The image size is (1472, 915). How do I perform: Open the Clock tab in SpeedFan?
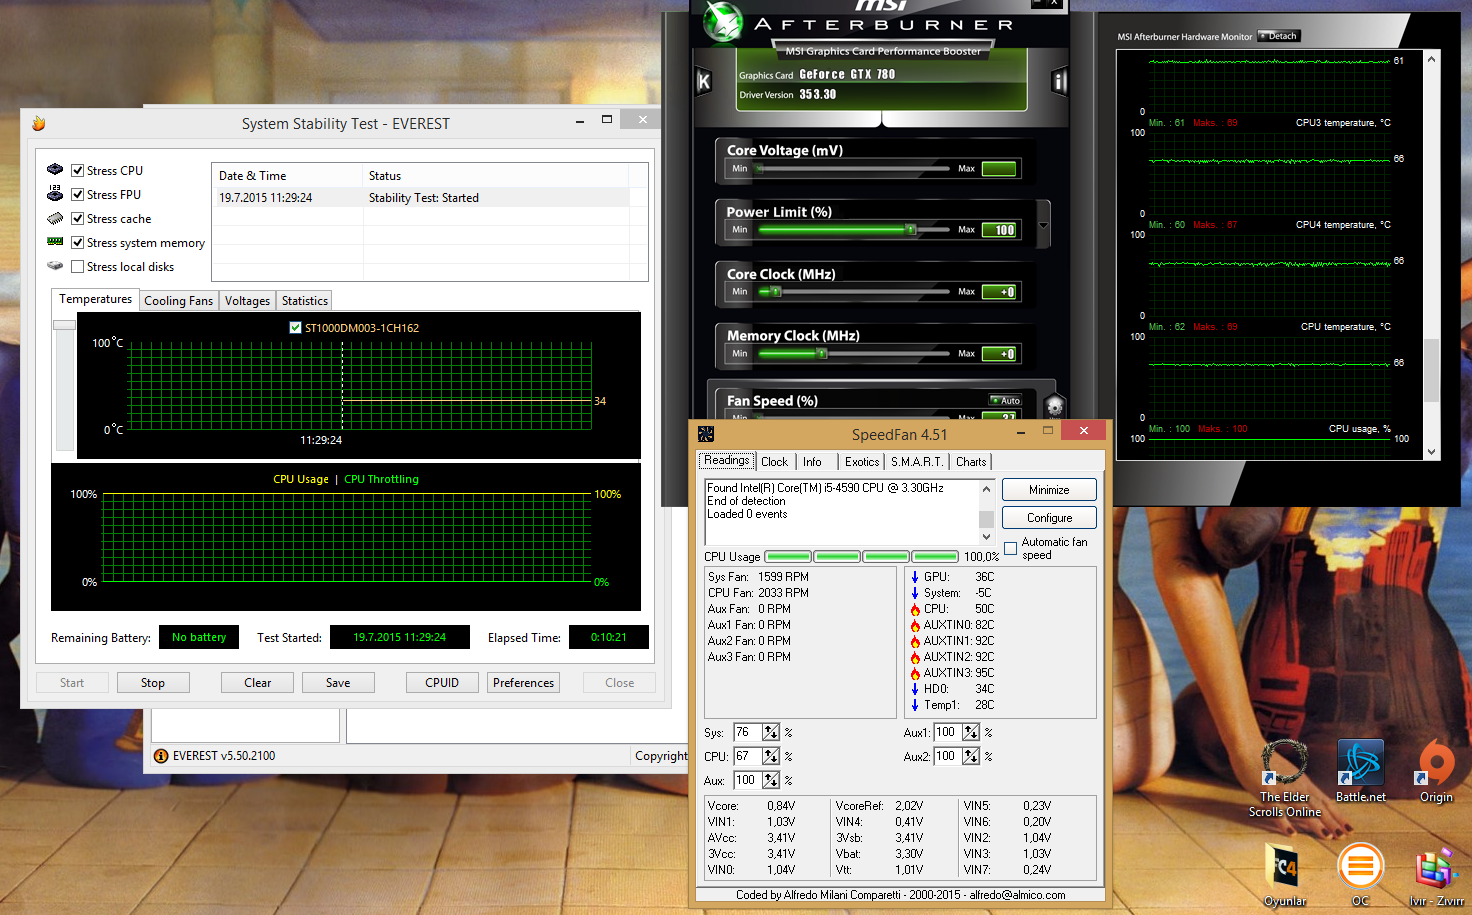click(774, 462)
